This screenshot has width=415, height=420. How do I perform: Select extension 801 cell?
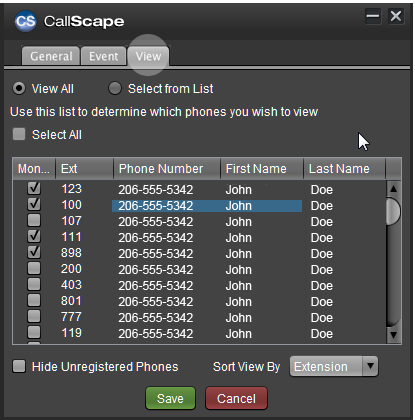point(71,301)
